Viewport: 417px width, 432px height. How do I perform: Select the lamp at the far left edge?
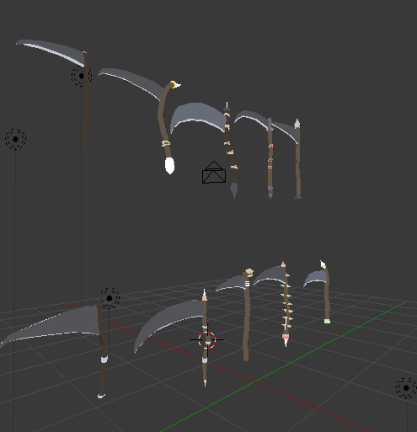point(15,139)
